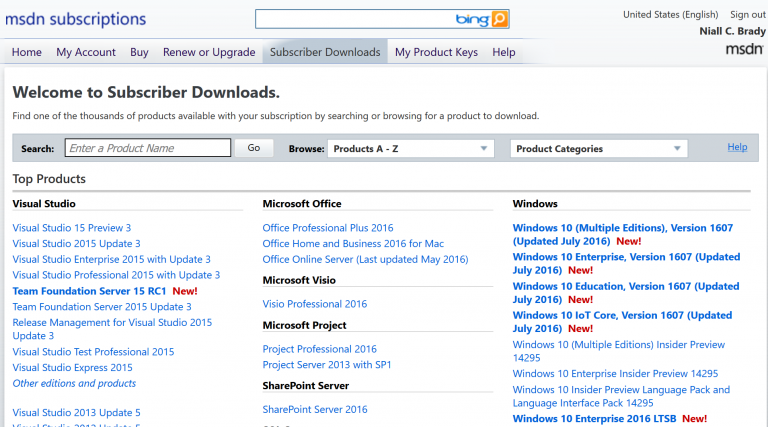768x427 pixels.
Task: Click the Enter a Product Name field
Action: coord(148,148)
